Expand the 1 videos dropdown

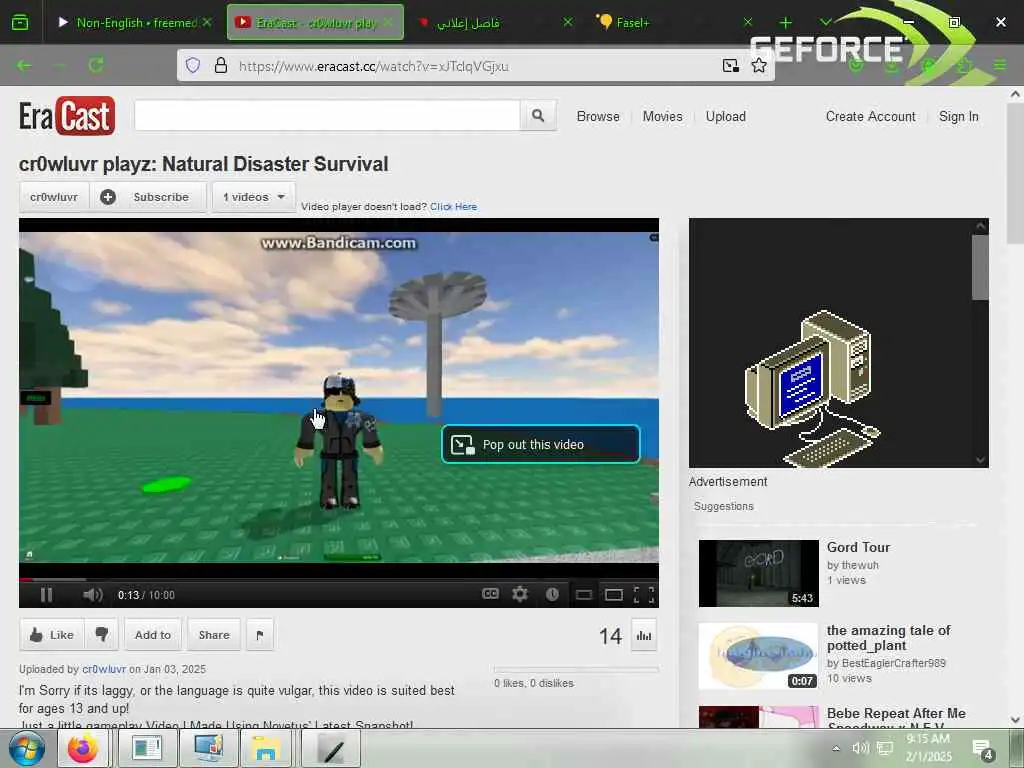click(253, 197)
